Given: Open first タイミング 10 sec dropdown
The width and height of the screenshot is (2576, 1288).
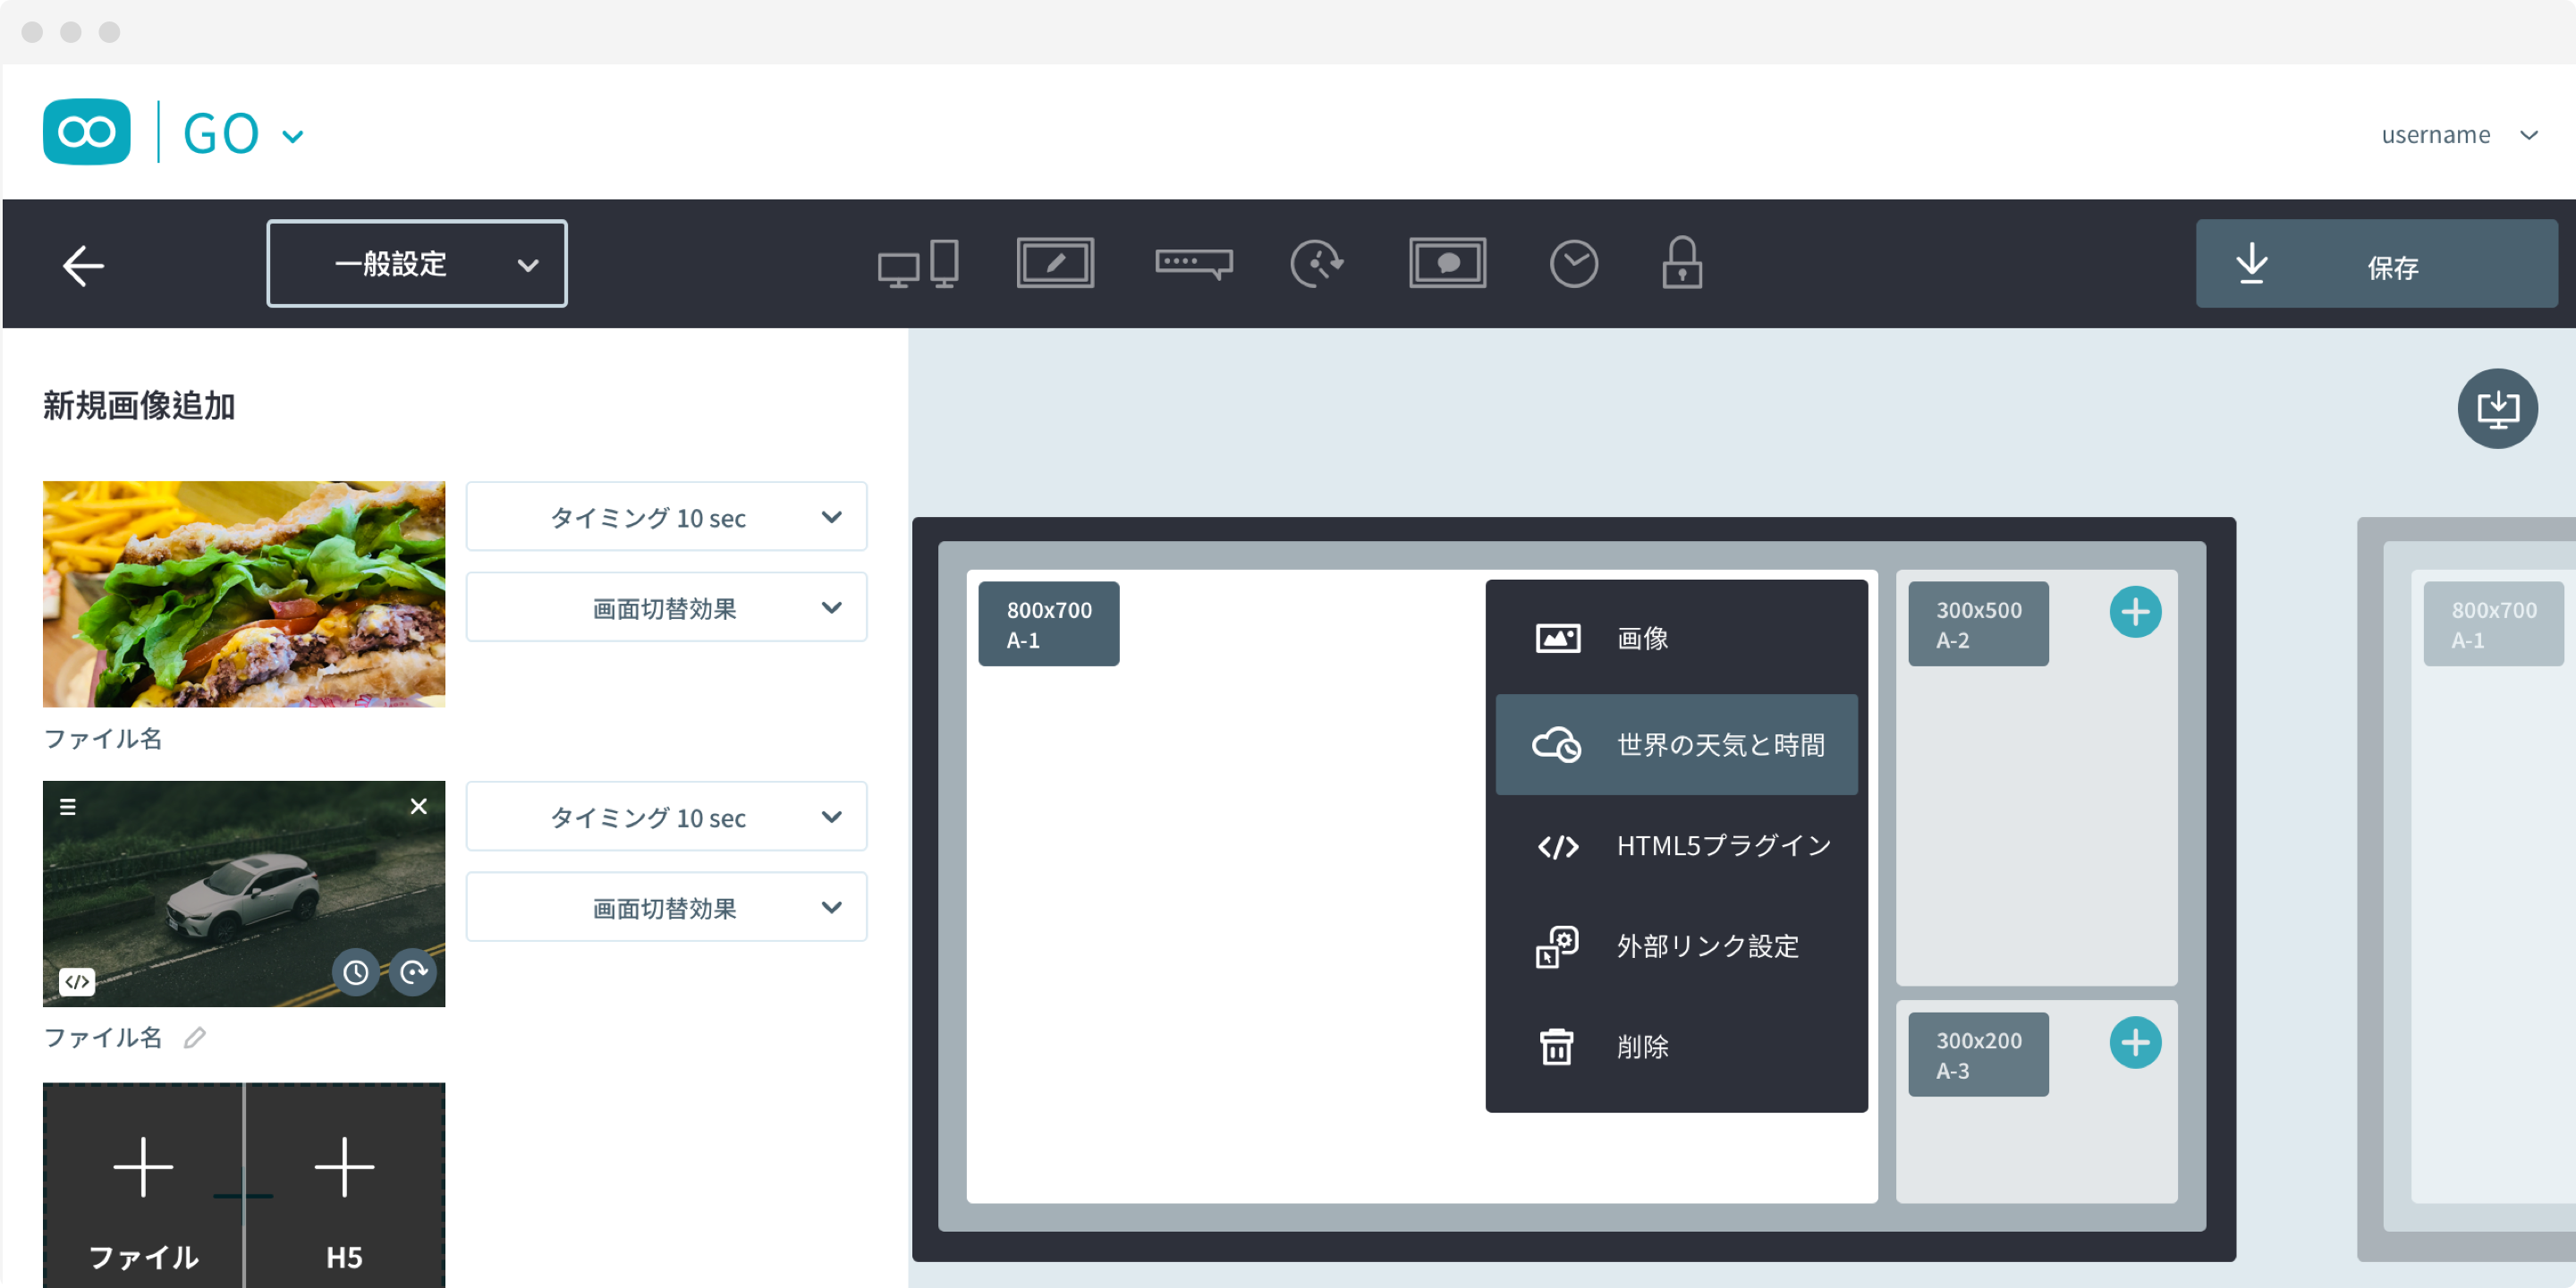Looking at the screenshot, I should pyautogui.click(x=666, y=517).
